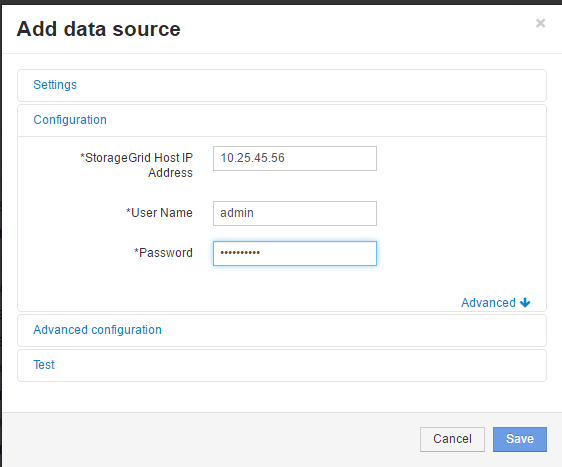Cancel adding the data source
Viewport: 562px width, 467px height.
click(452, 439)
